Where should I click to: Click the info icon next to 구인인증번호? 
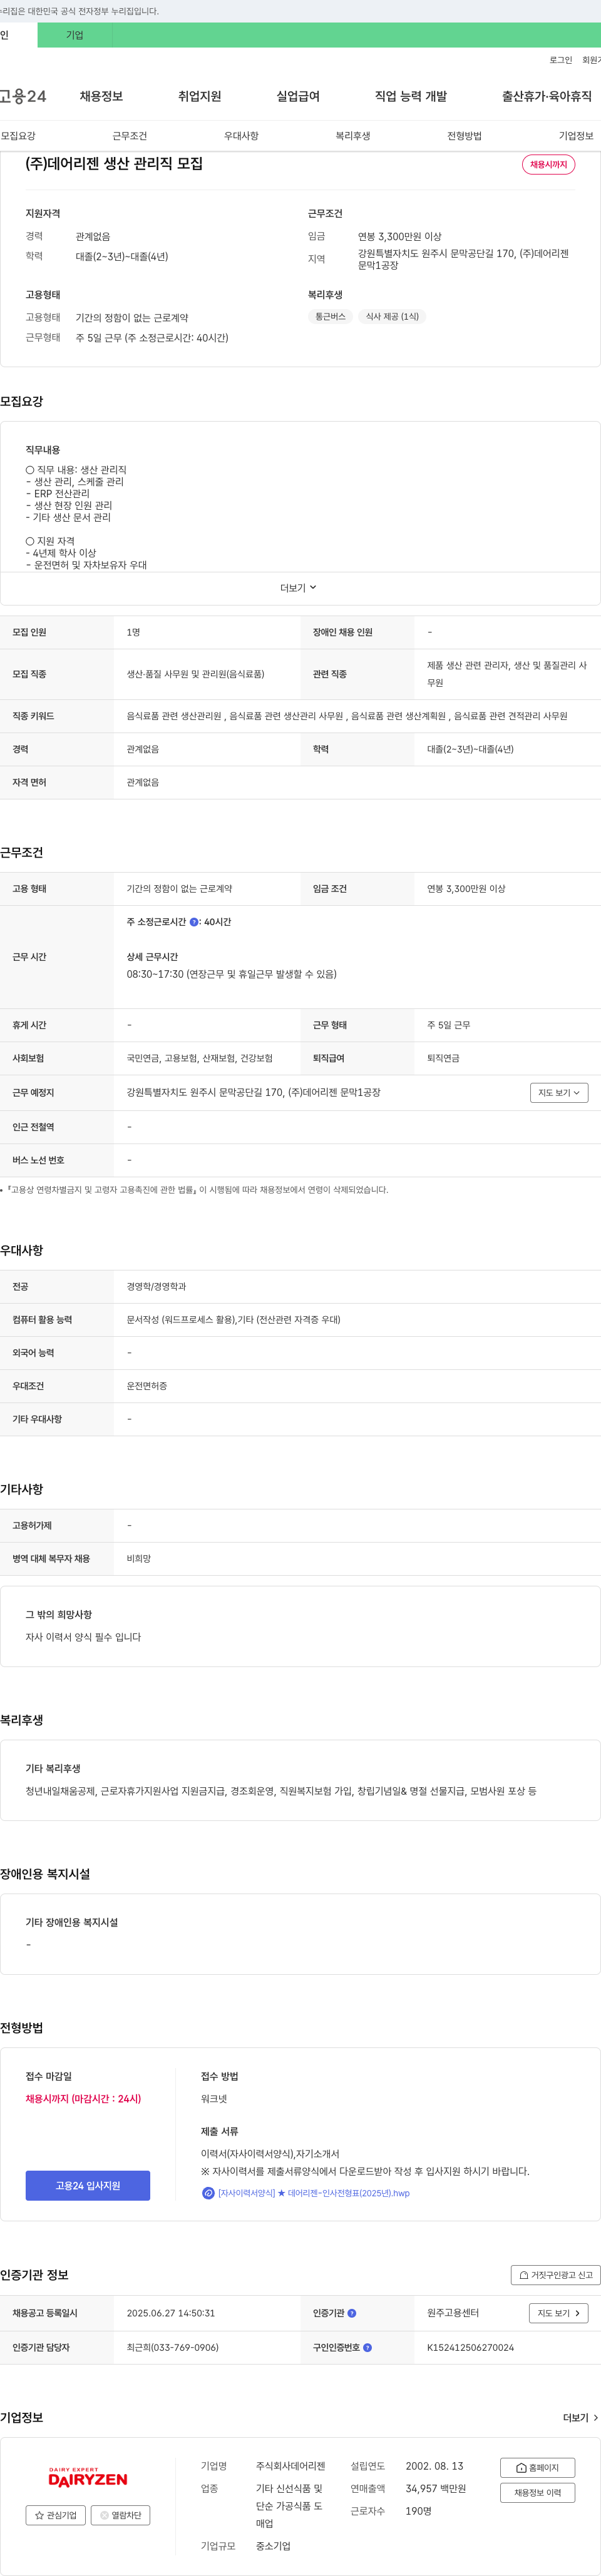click(x=367, y=2347)
